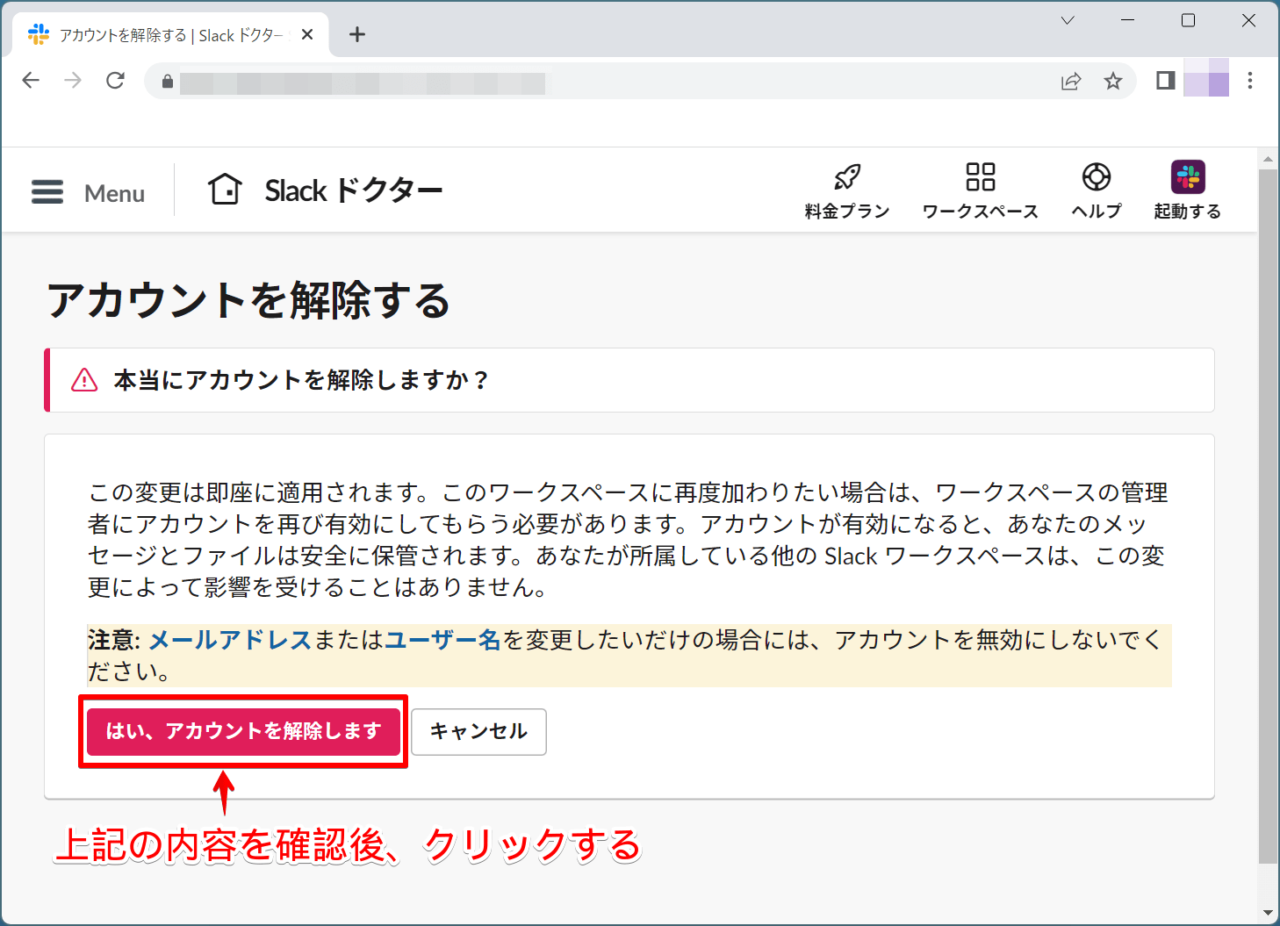The width and height of the screenshot is (1280, 926).
Task: Open the tab search chevron
Action: click(x=1067, y=21)
